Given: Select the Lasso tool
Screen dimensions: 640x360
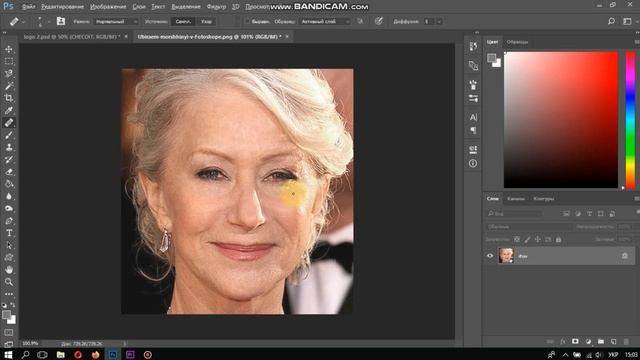Looking at the screenshot, I should point(9,74).
